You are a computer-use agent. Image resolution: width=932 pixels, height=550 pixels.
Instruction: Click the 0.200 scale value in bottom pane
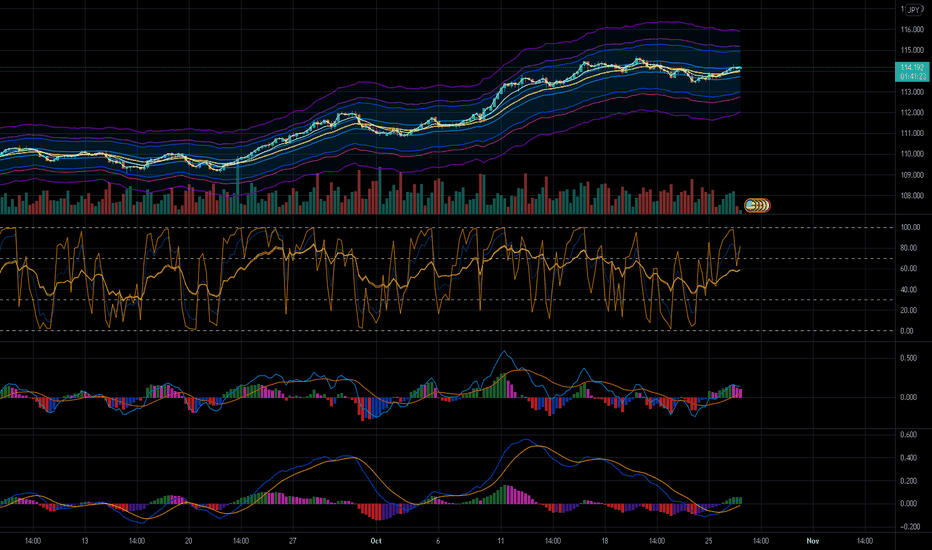pyautogui.click(x=909, y=481)
